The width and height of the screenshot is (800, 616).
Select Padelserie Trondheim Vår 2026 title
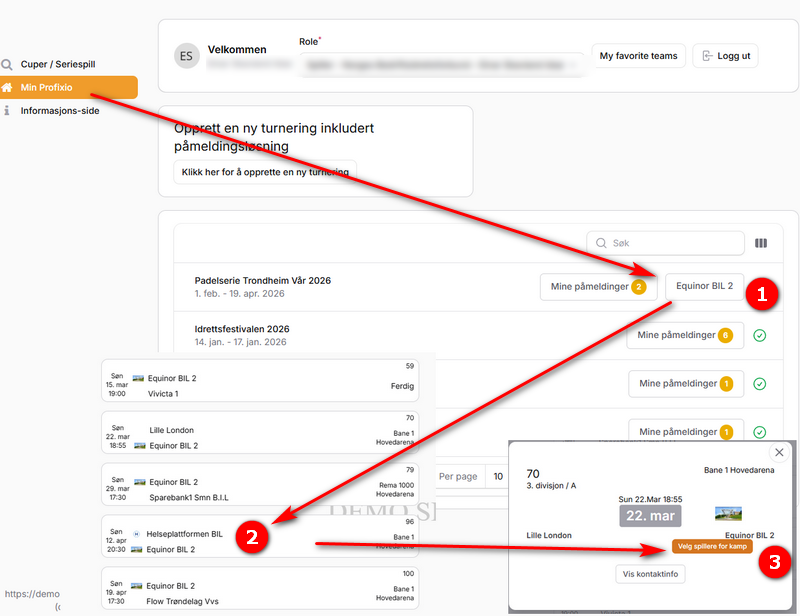point(262,281)
